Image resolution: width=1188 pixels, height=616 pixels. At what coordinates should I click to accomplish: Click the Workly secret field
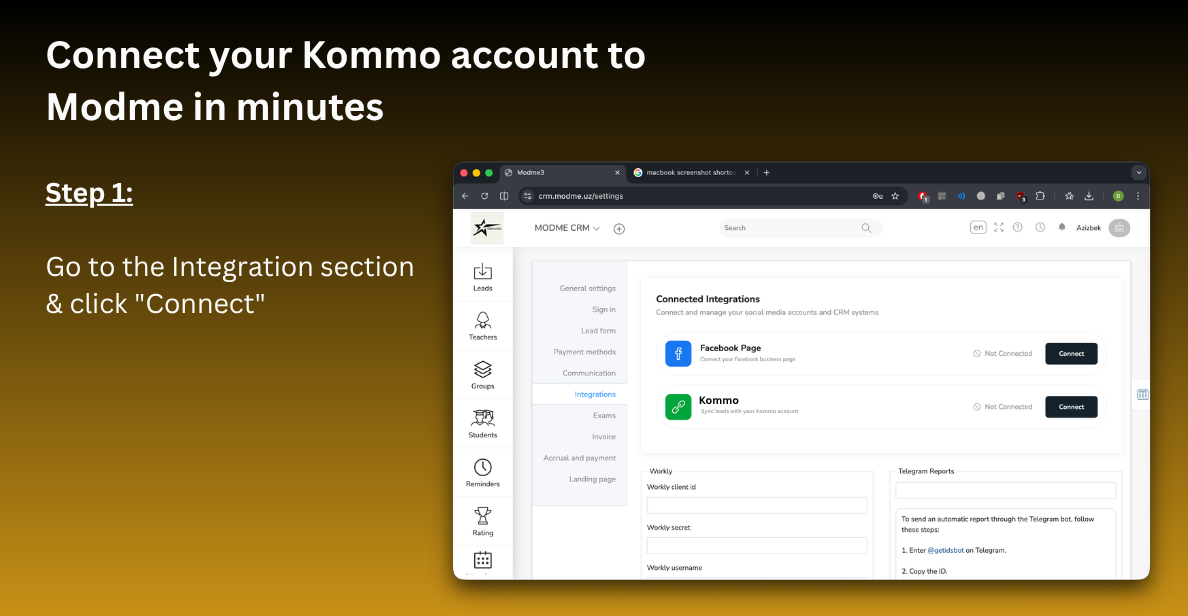[757, 546]
